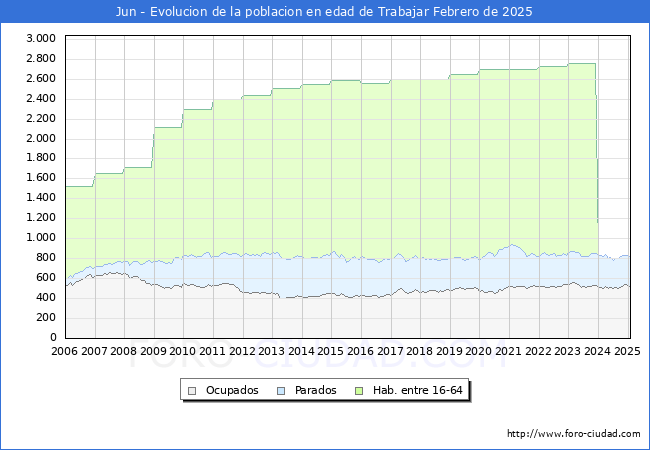Click the 2.400 y-axis label

pyautogui.click(x=41, y=98)
